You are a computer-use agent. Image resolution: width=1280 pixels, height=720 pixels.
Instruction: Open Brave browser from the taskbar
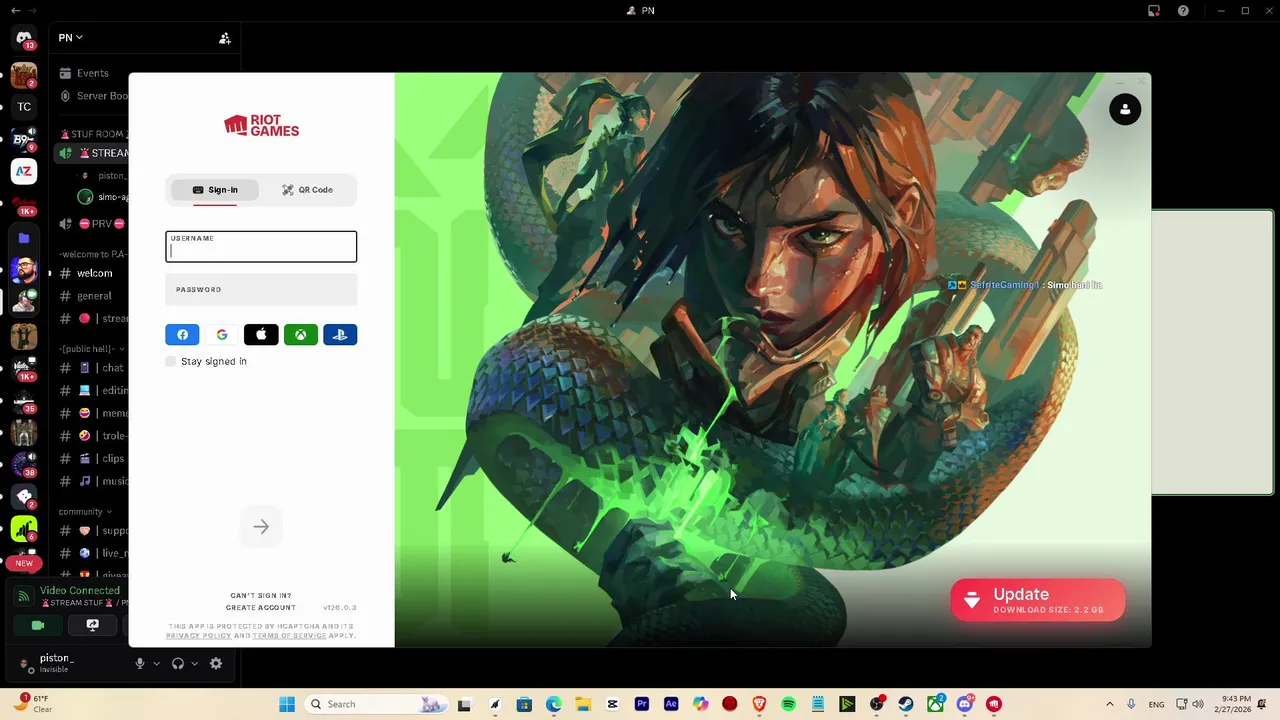click(759, 704)
